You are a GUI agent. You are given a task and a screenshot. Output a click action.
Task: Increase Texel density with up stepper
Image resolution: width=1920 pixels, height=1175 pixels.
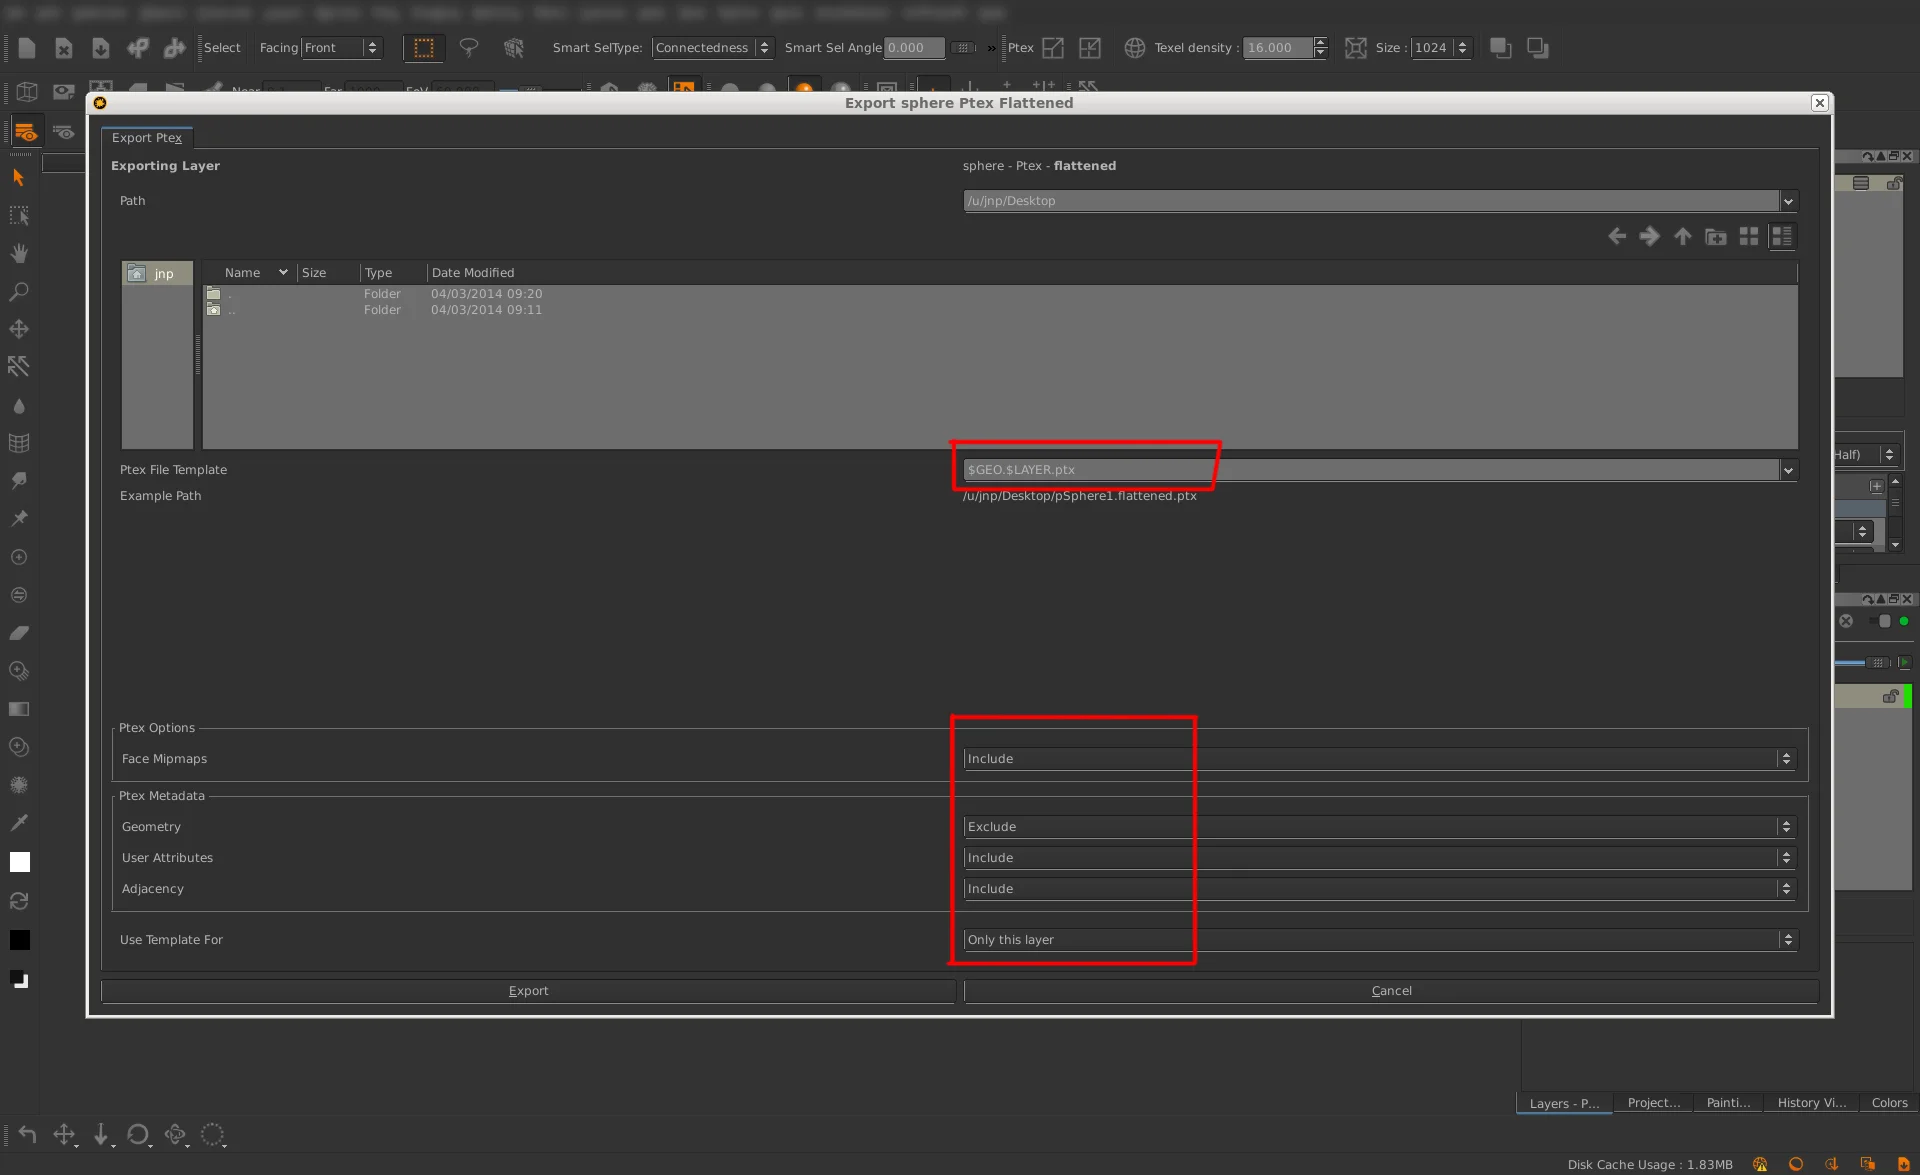point(1320,42)
